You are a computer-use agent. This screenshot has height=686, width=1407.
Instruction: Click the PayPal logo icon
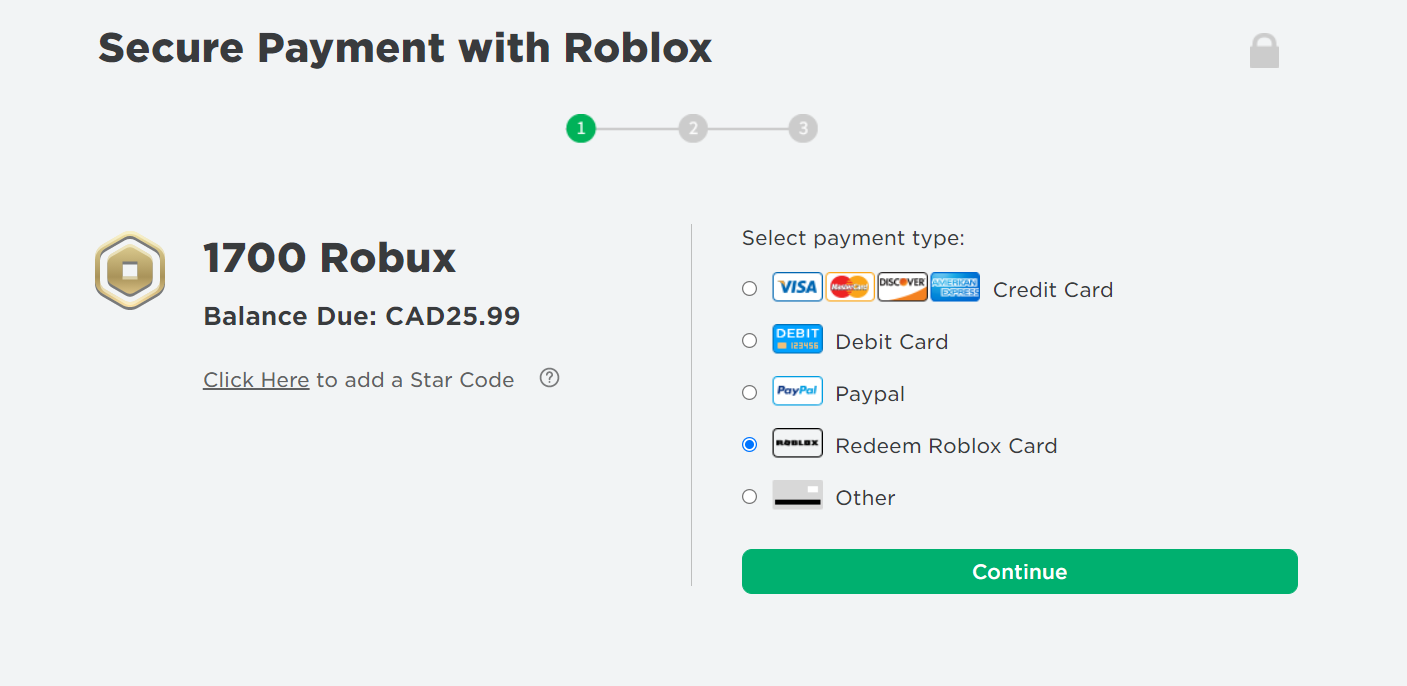pyautogui.click(x=797, y=391)
